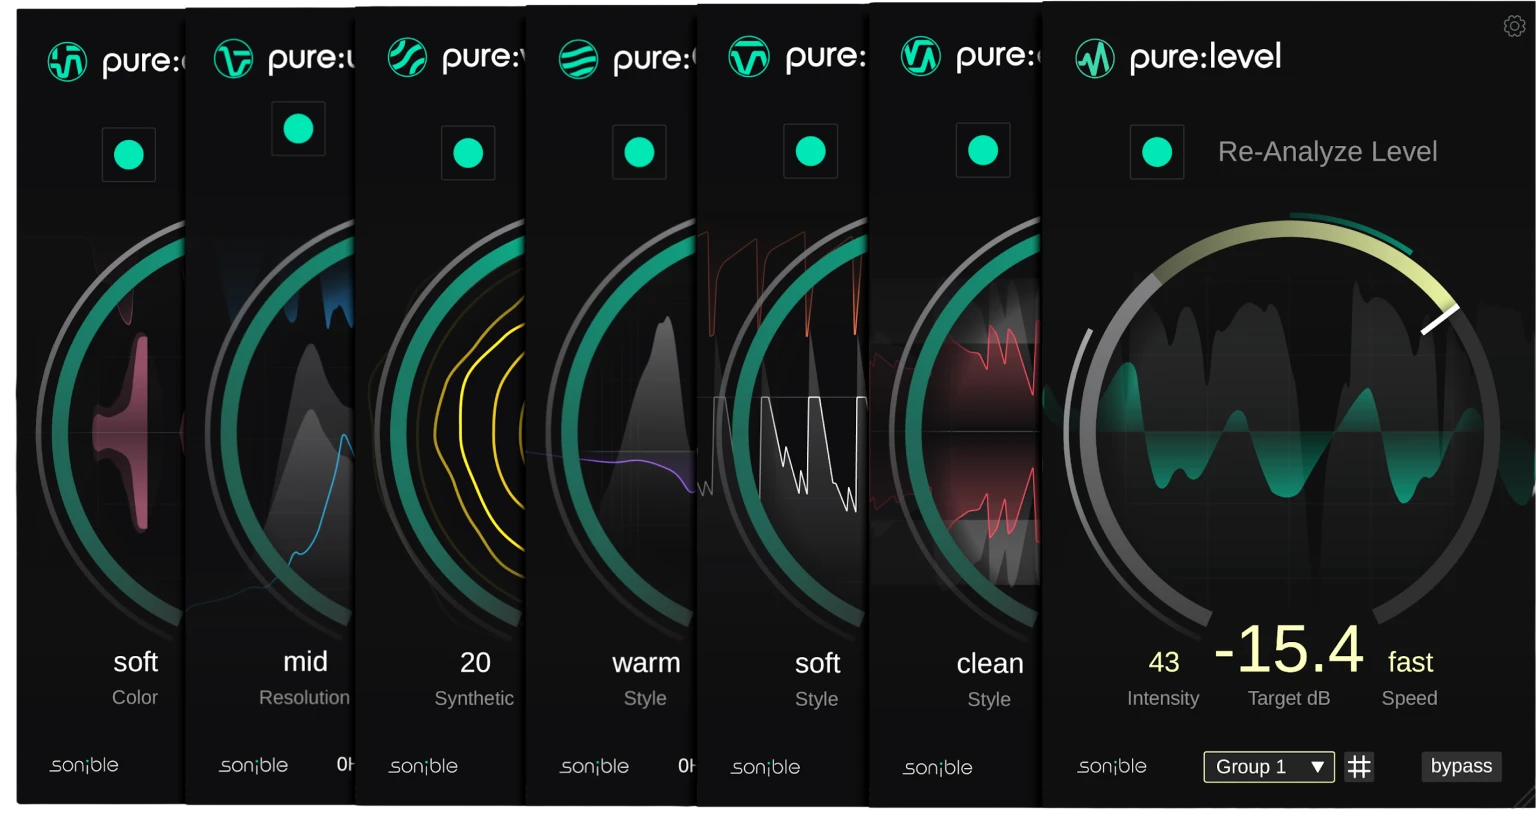
Task: Select the leftmost pure plugin logo icon
Action: click(66, 59)
